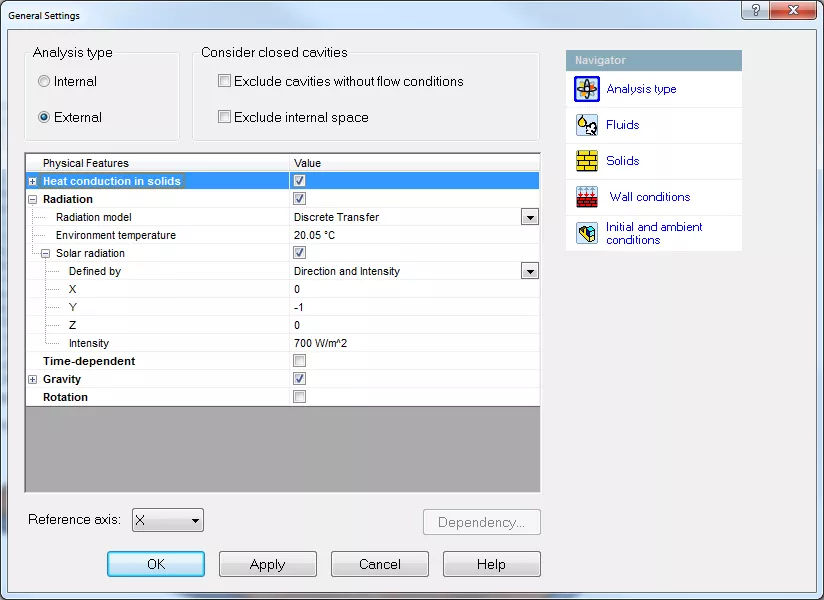824x600 pixels.
Task: Go to Fluids in the Navigator
Action: [622, 125]
